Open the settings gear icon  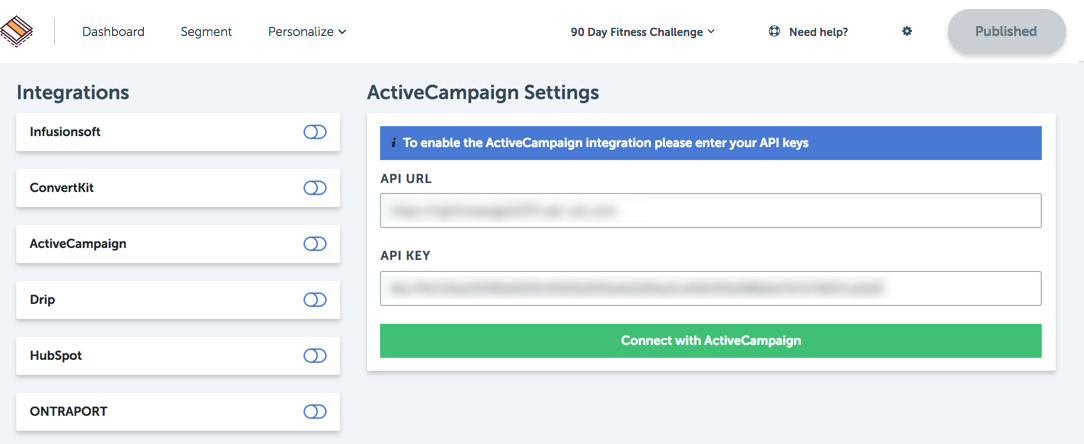(907, 31)
